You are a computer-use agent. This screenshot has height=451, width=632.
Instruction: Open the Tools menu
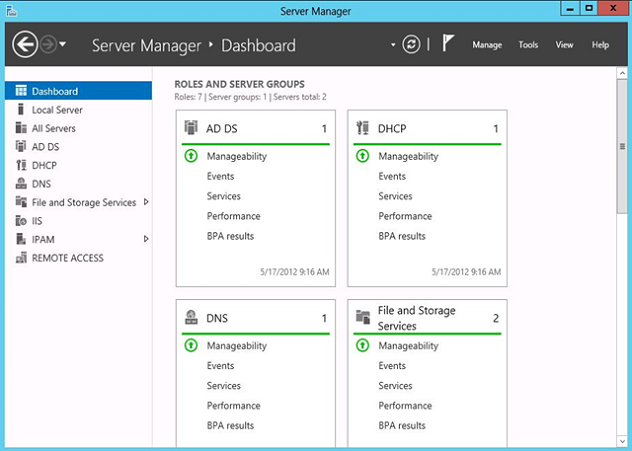pyautogui.click(x=528, y=45)
